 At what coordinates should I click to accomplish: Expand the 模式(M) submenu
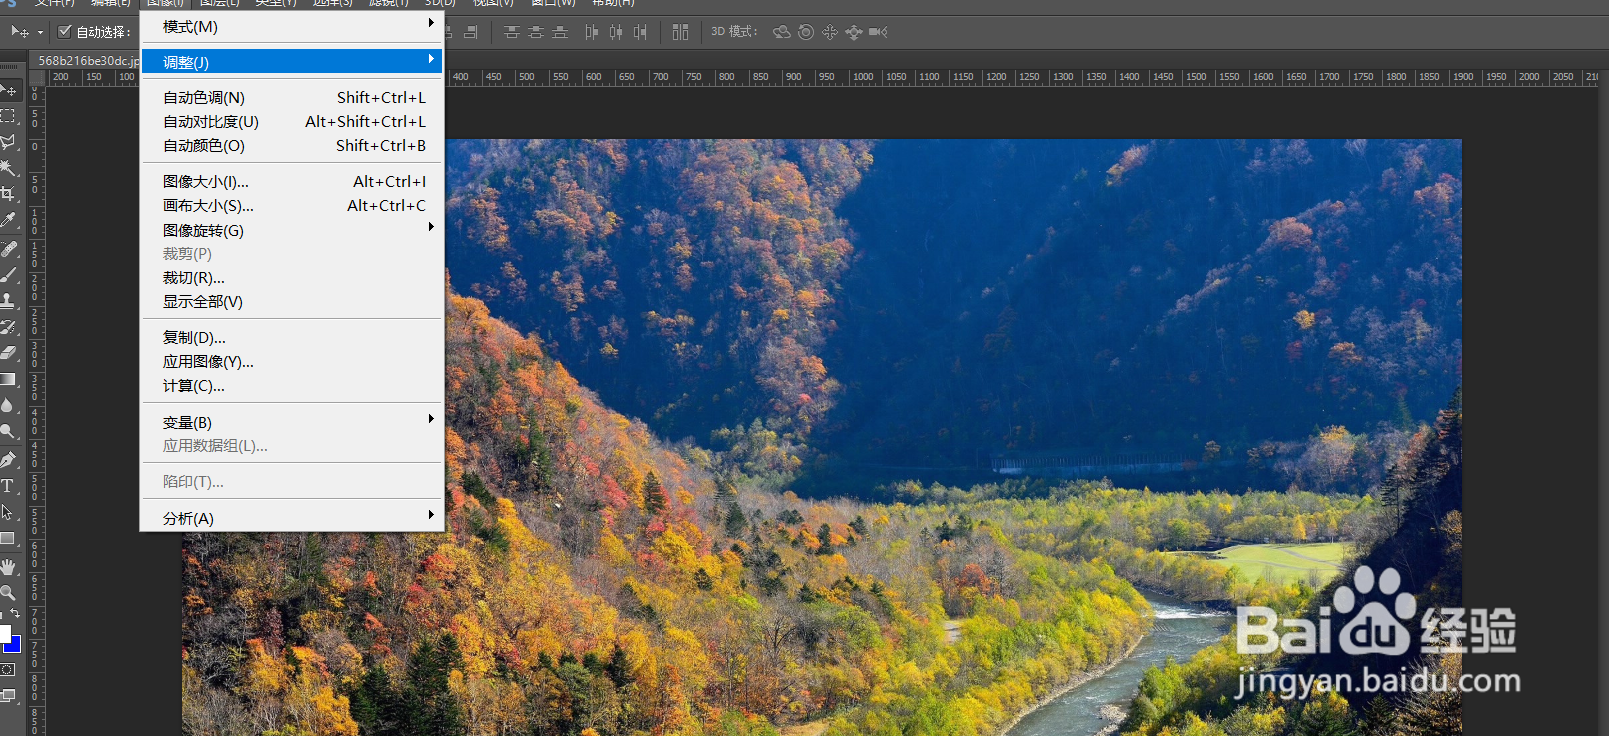(292, 26)
